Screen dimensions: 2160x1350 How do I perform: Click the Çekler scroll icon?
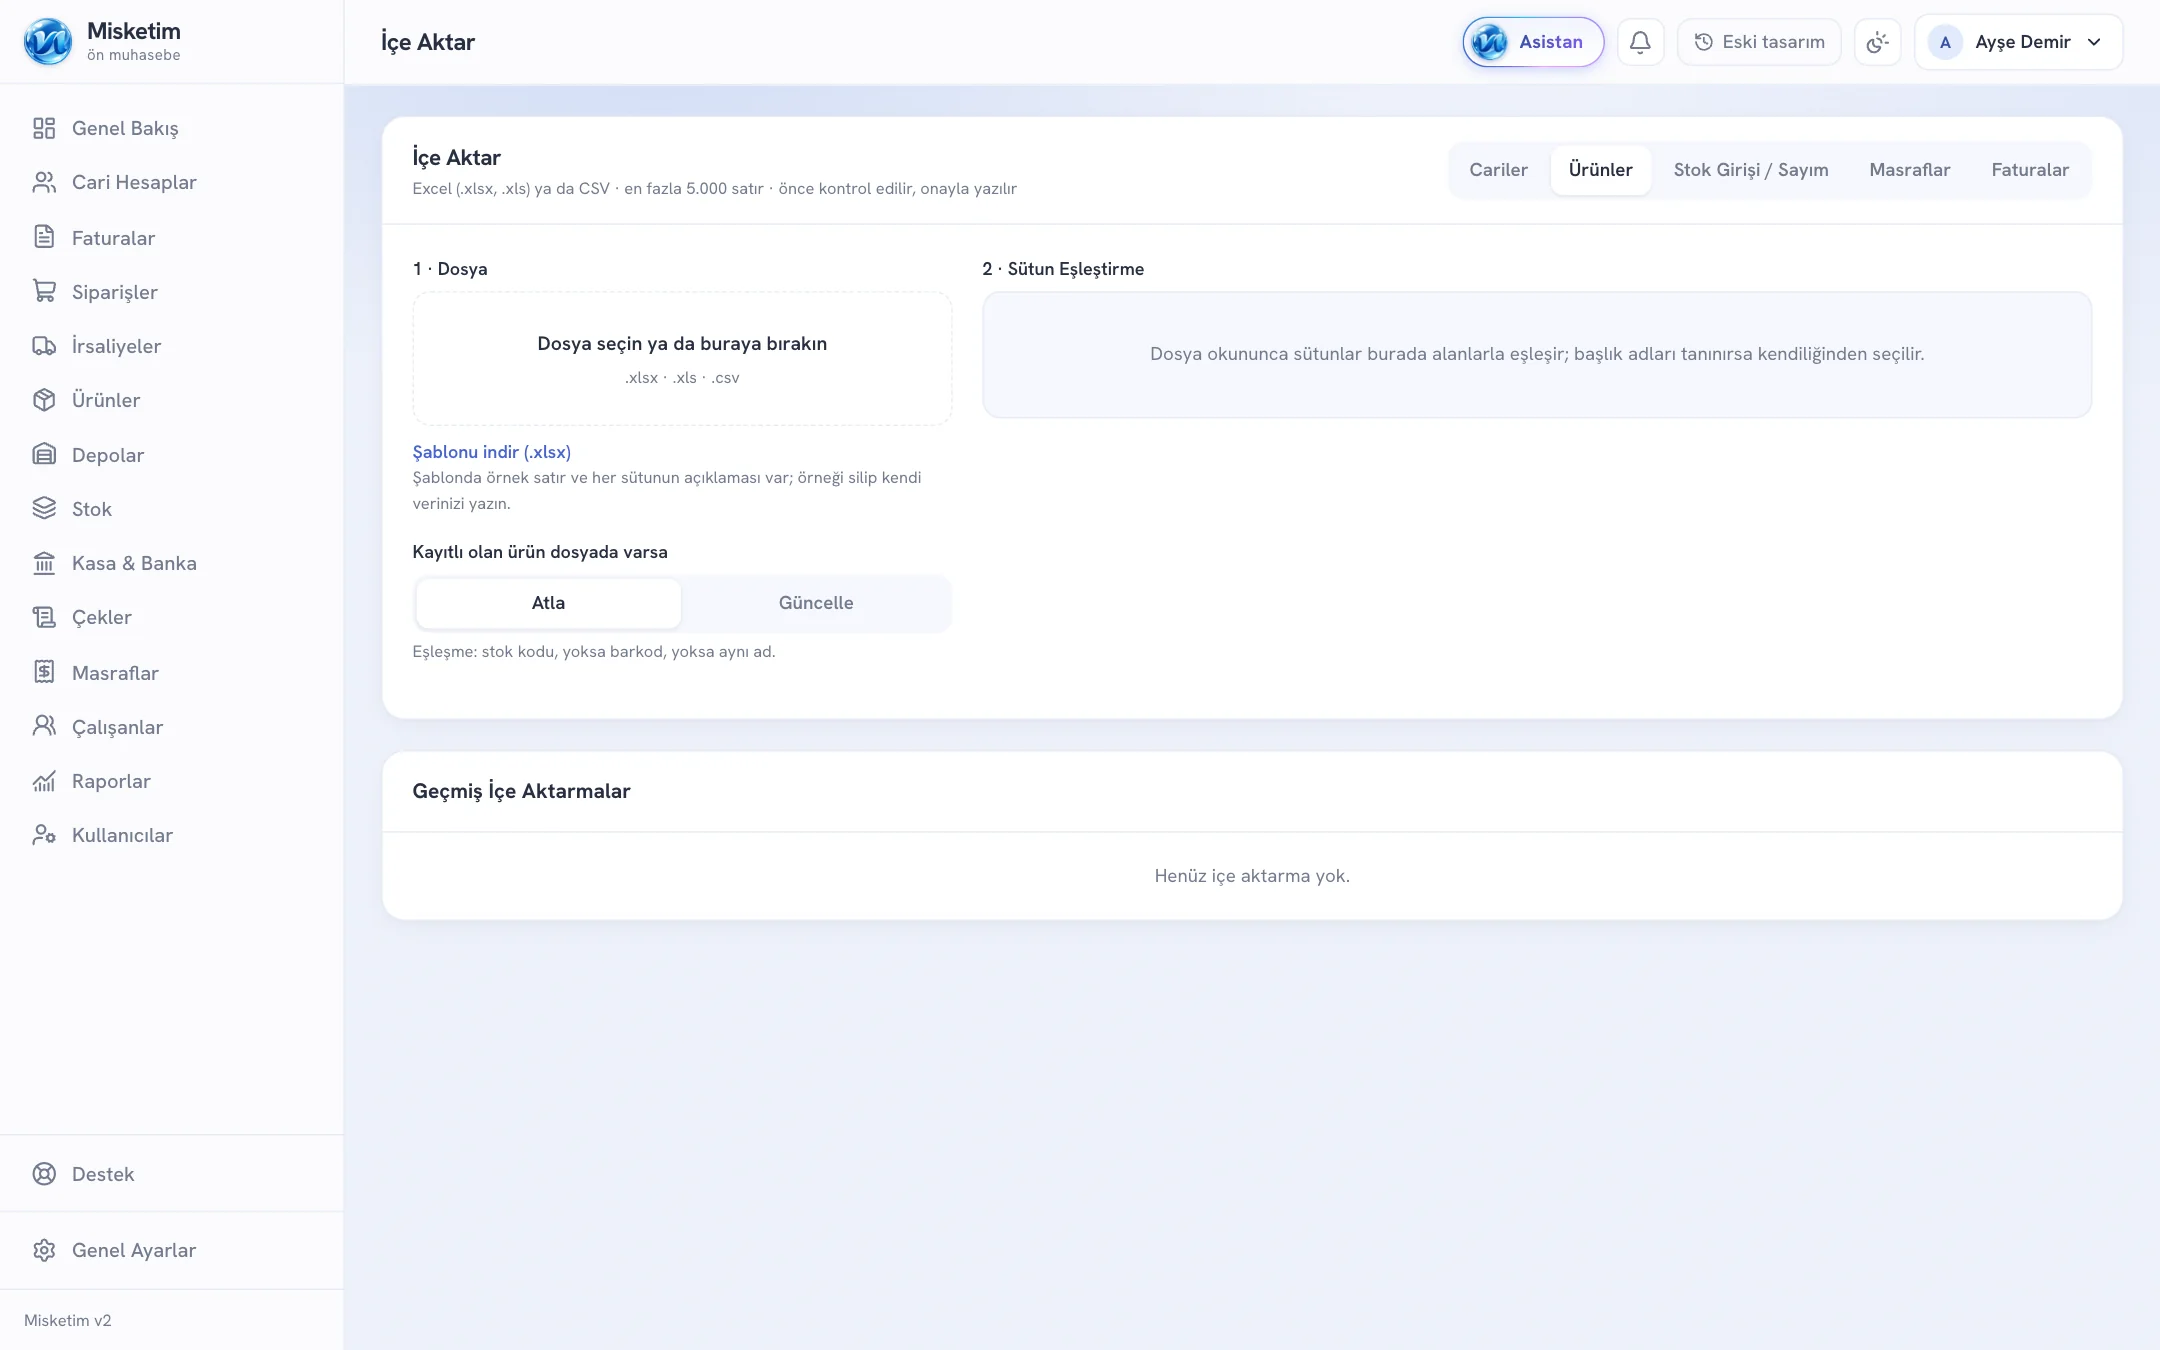click(44, 617)
